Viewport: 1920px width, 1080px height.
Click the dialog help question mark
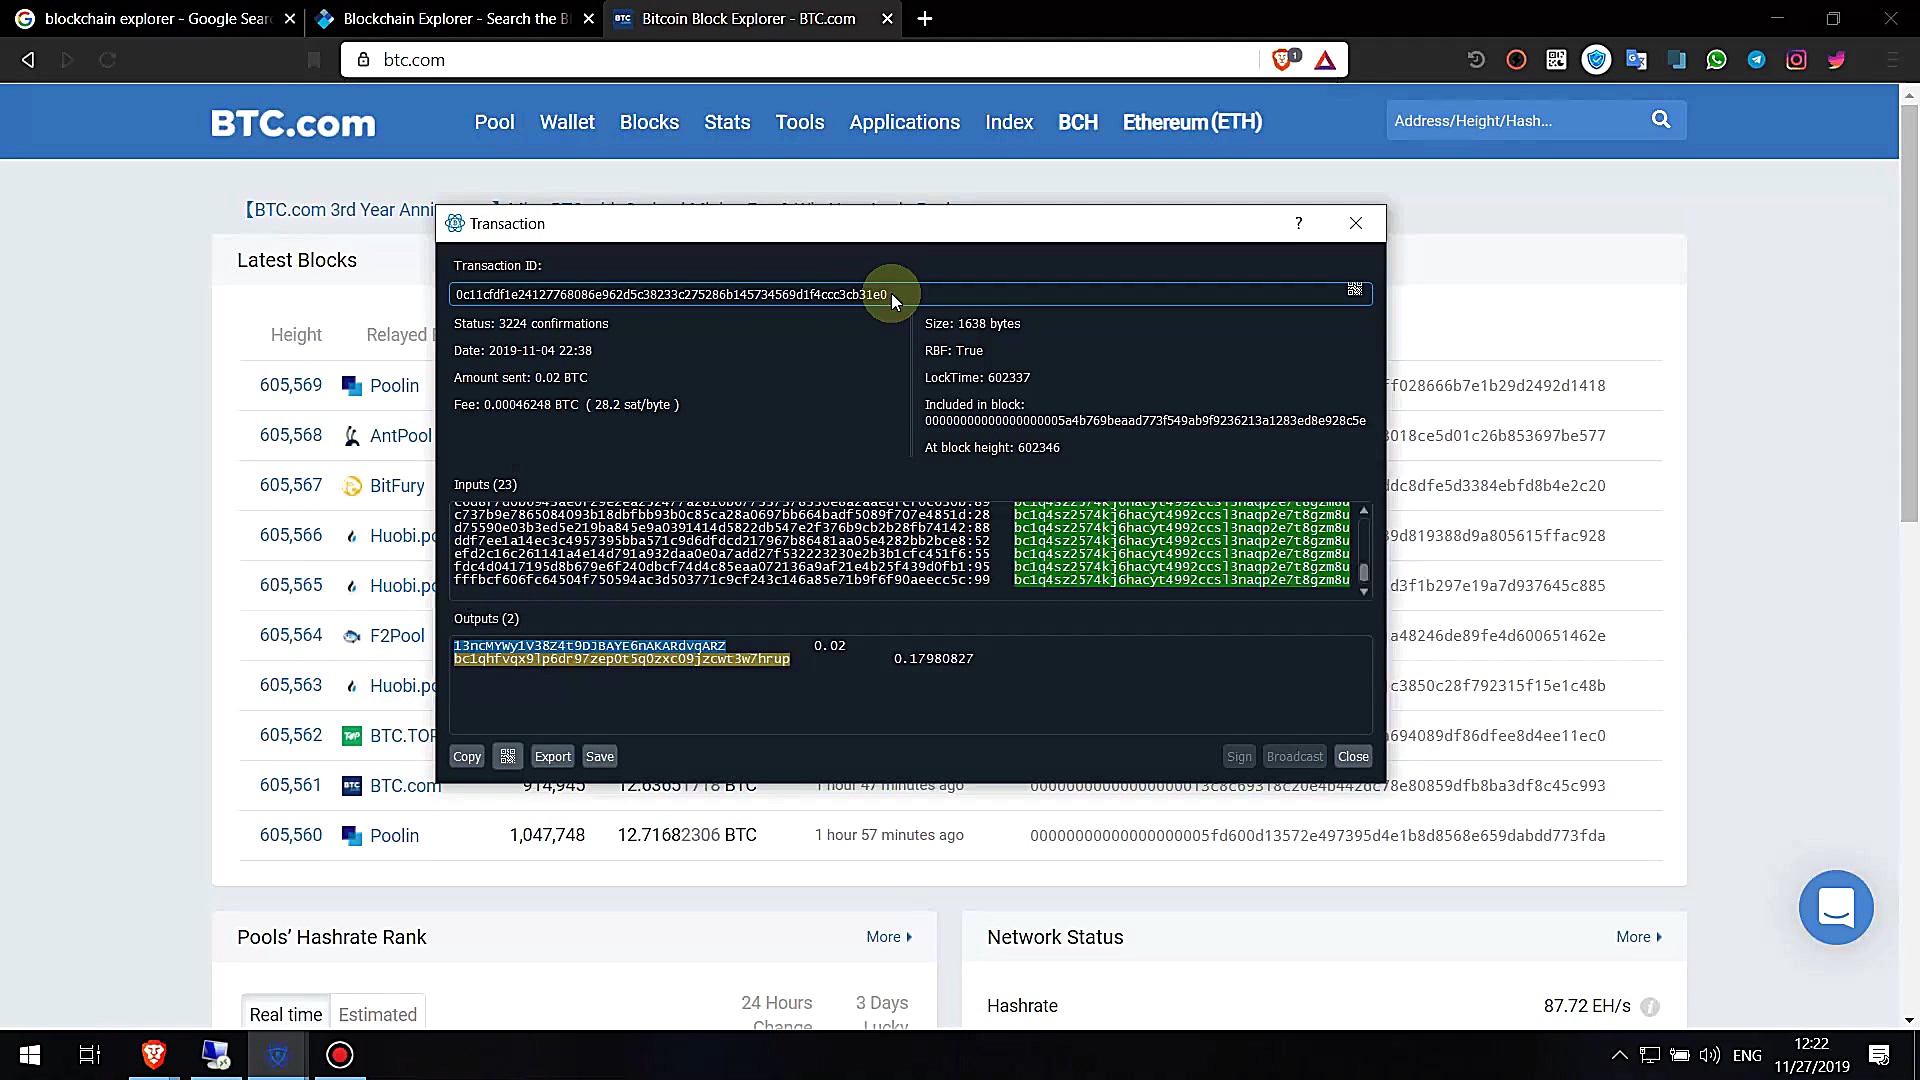[x=1298, y=223]
